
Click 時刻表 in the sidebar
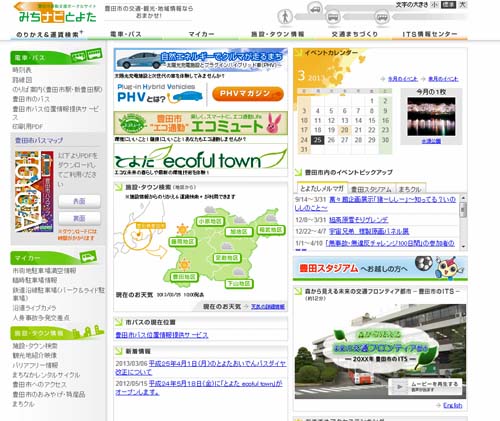[22, 70]
